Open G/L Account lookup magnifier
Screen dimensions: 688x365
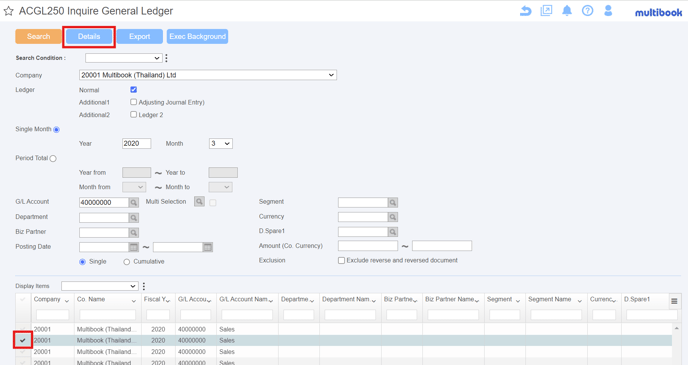pyautogui.click(x=134, y=202)
